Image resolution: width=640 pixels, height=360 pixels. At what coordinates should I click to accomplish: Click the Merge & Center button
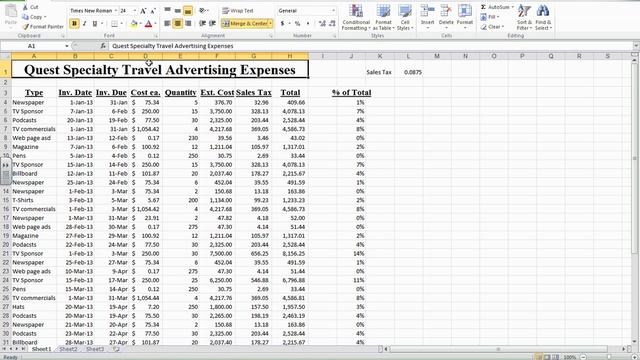click(x=244, y=24)
